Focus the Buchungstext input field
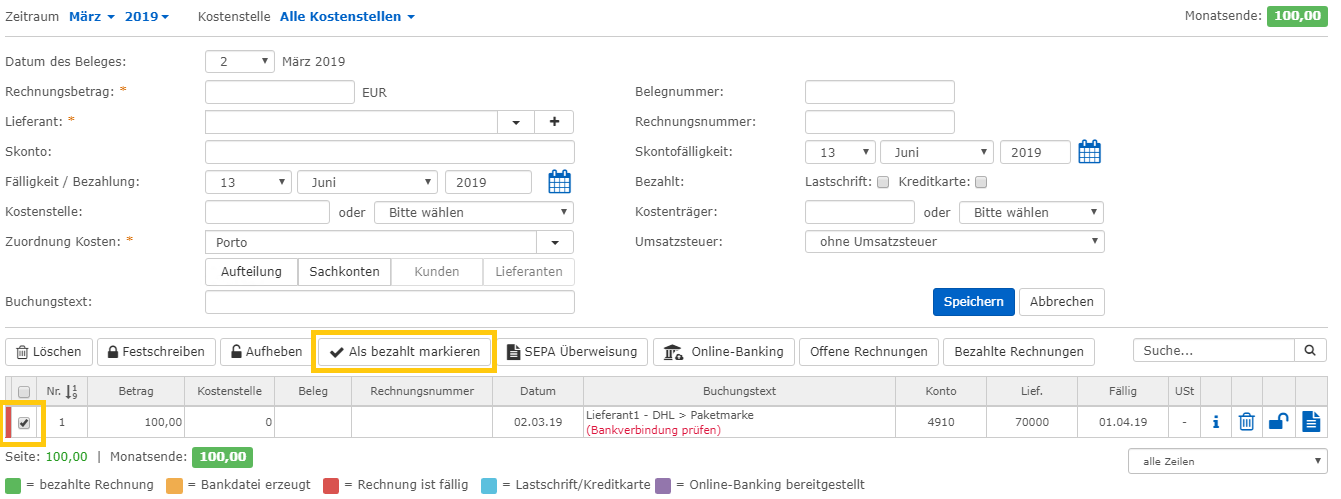The height and width of the screenshot is (499, 1341). 390,302
